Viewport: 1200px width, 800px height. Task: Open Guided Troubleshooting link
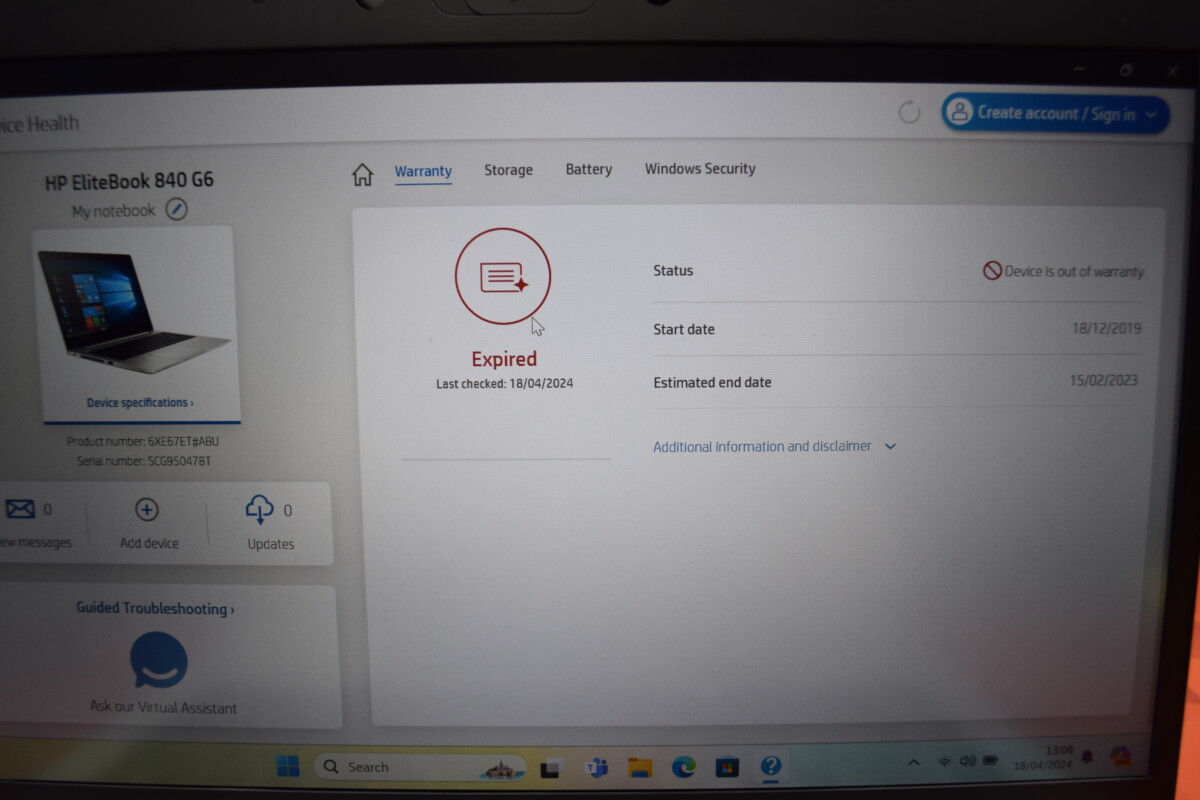pyautogui.click(x=155, y=608)
